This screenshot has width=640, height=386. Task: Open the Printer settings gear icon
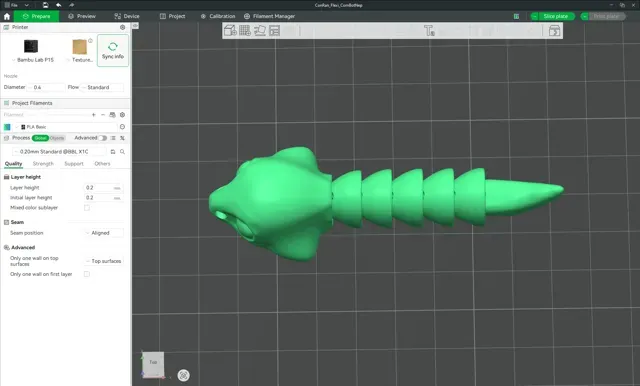[122, 27]
